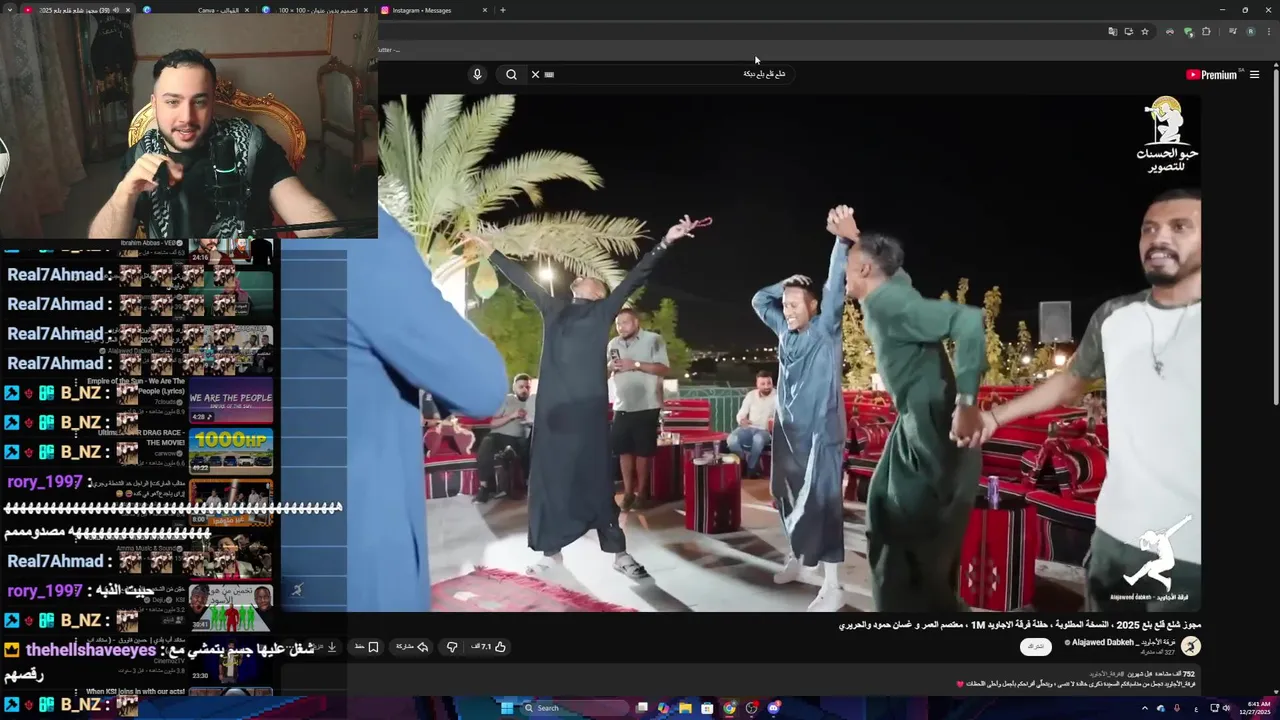Open the Chrome profile avatar R
This screenshot has height=720, width=1280.
tap(1250, 32)
